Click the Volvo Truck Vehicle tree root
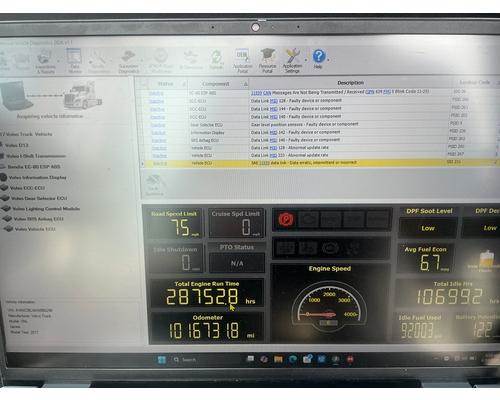Image resolution: width=500 pixels, height=400 pixels. 27,134
